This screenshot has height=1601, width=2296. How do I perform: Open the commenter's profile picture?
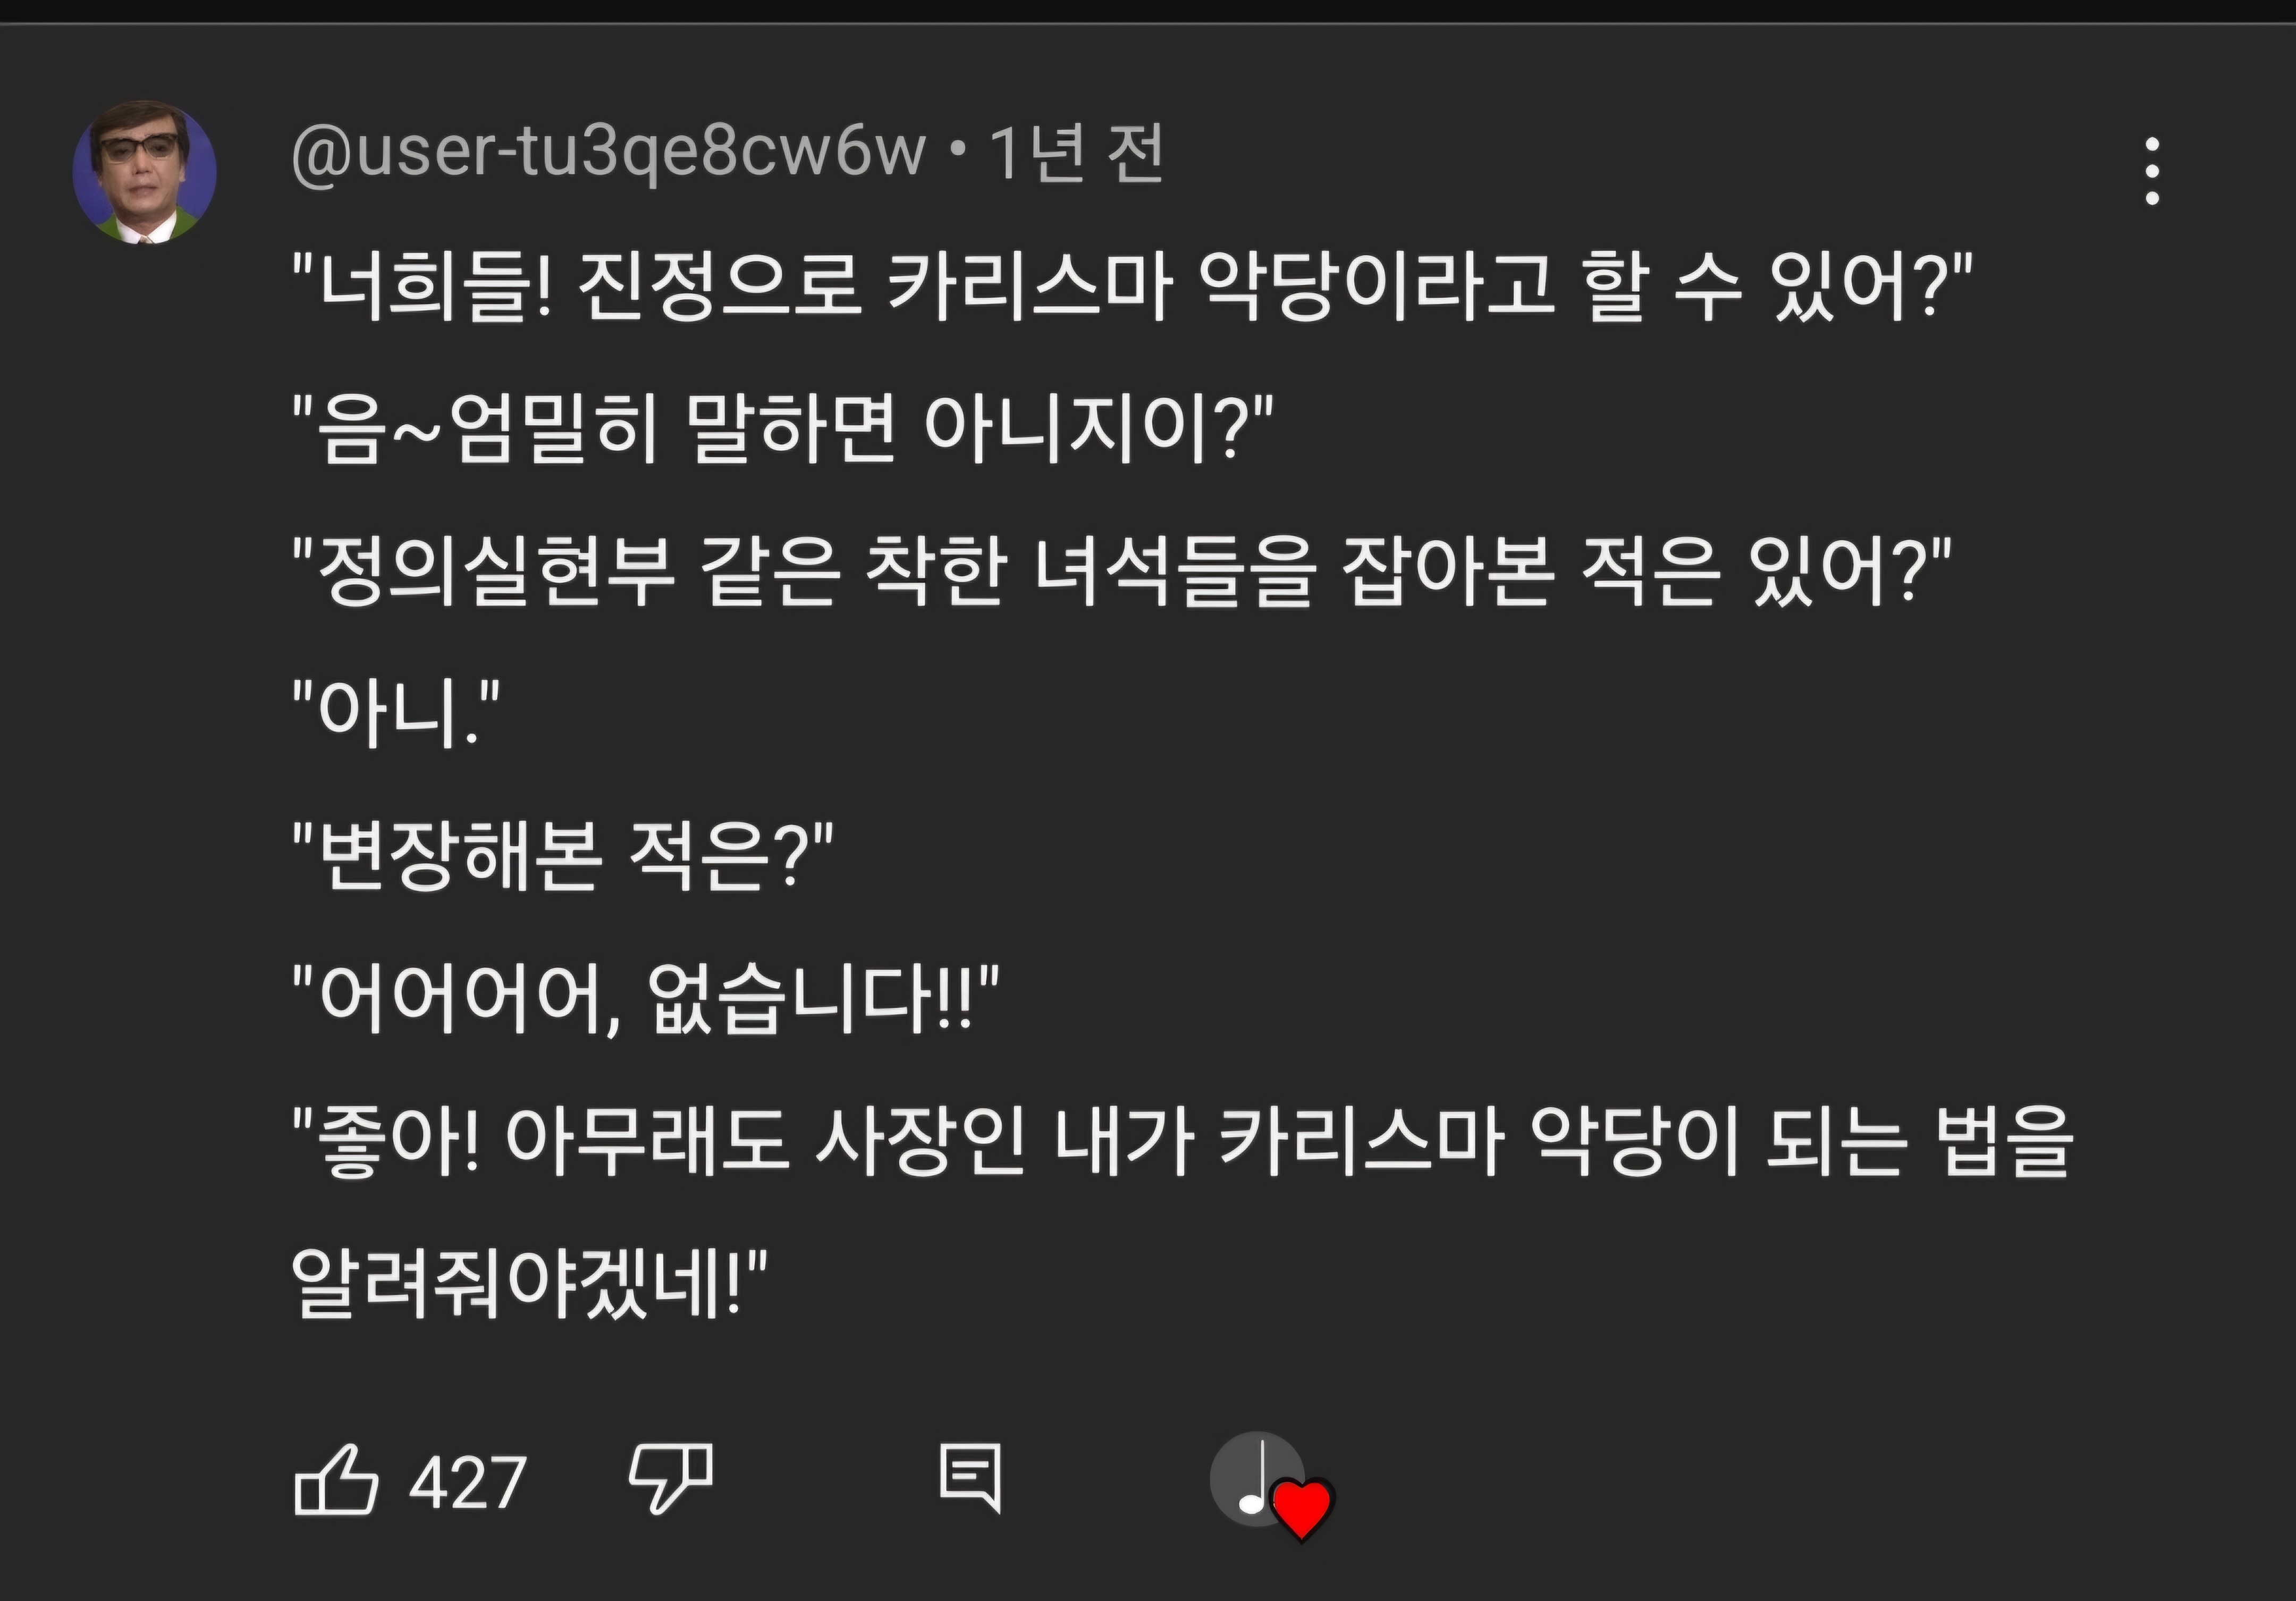pyautogui.click(x=145, y=172)
